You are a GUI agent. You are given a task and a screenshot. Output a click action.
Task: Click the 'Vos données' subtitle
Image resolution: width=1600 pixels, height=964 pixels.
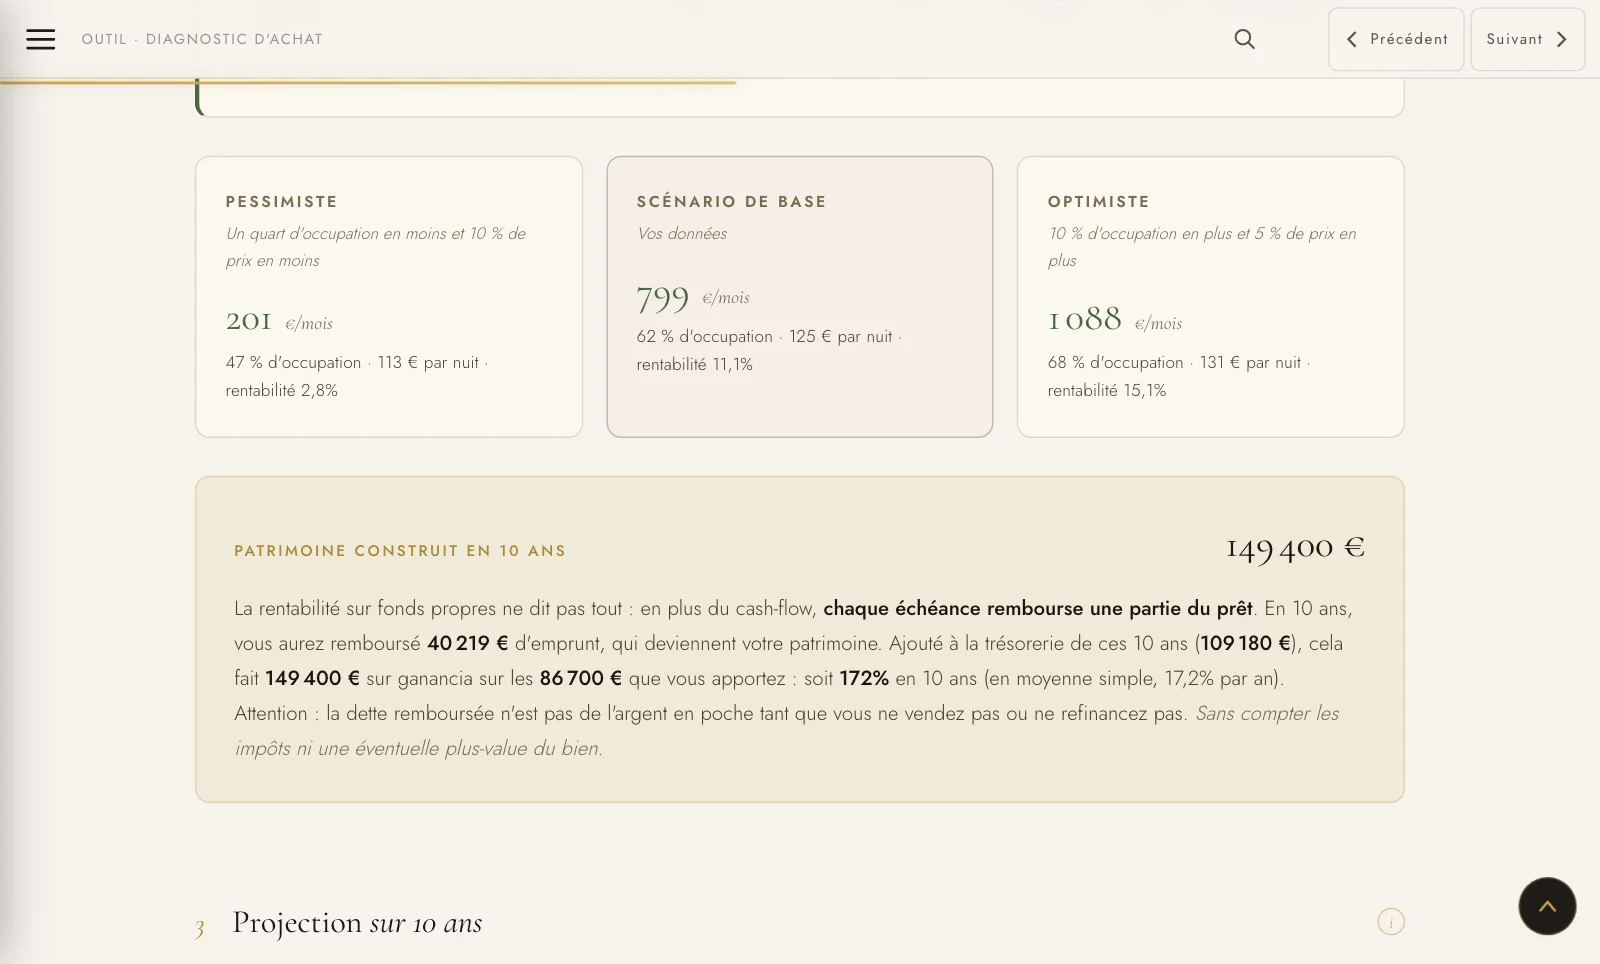point(682,234)
